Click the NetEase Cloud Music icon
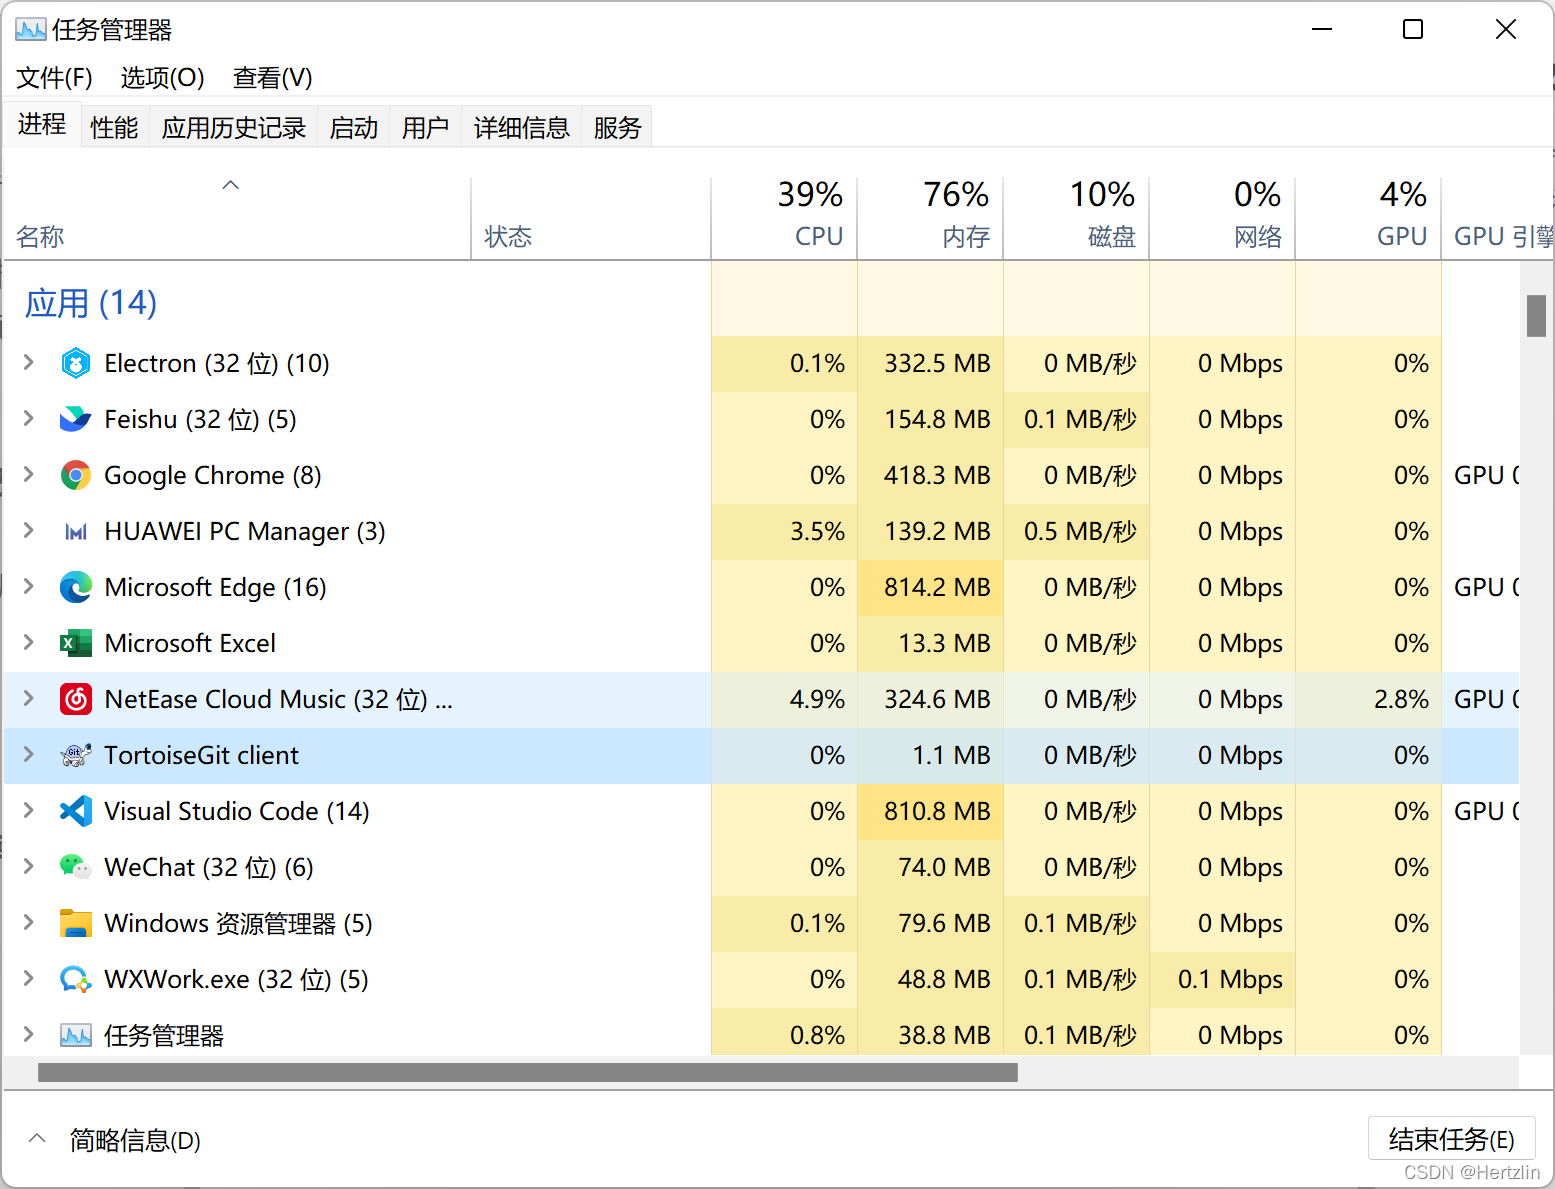 coord(76,699)
